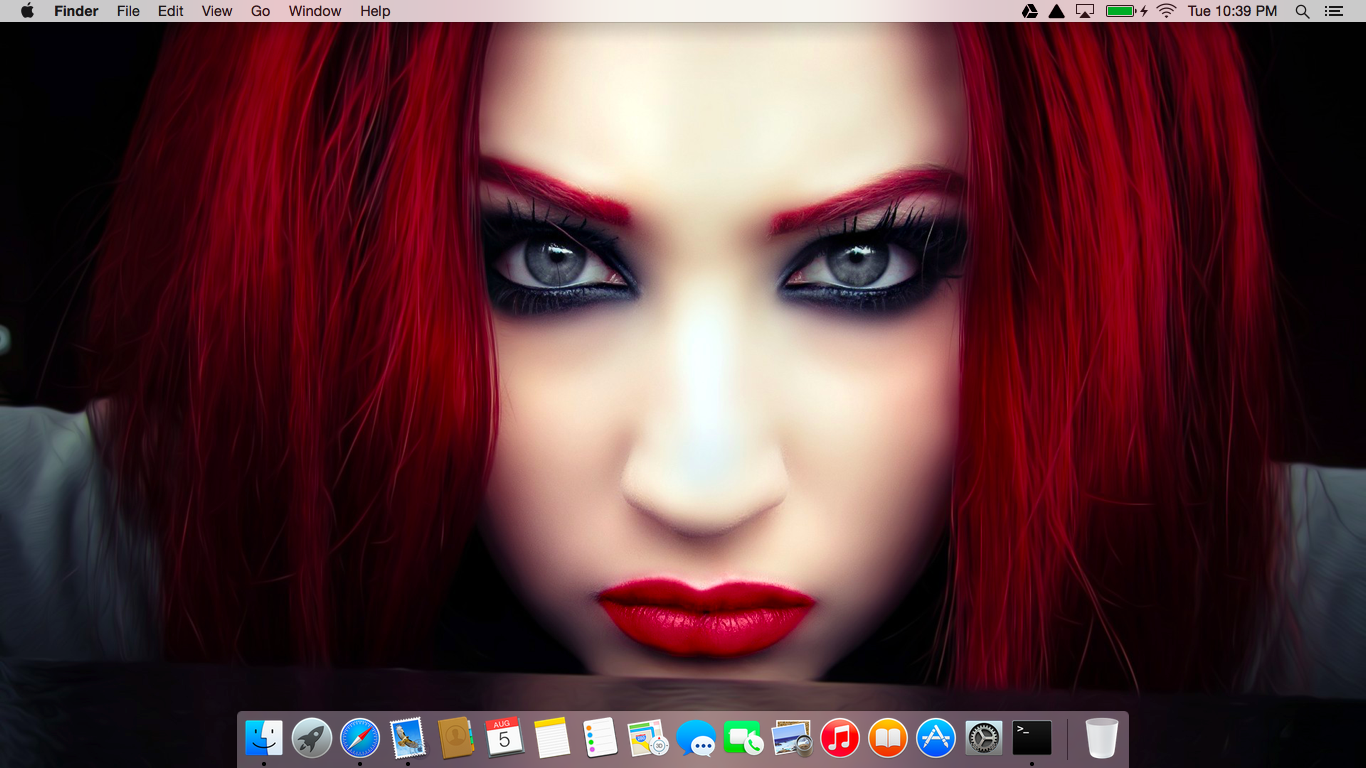Open iBooks orange book icon
The image size is (1366, 768).
tap(888, 739)
